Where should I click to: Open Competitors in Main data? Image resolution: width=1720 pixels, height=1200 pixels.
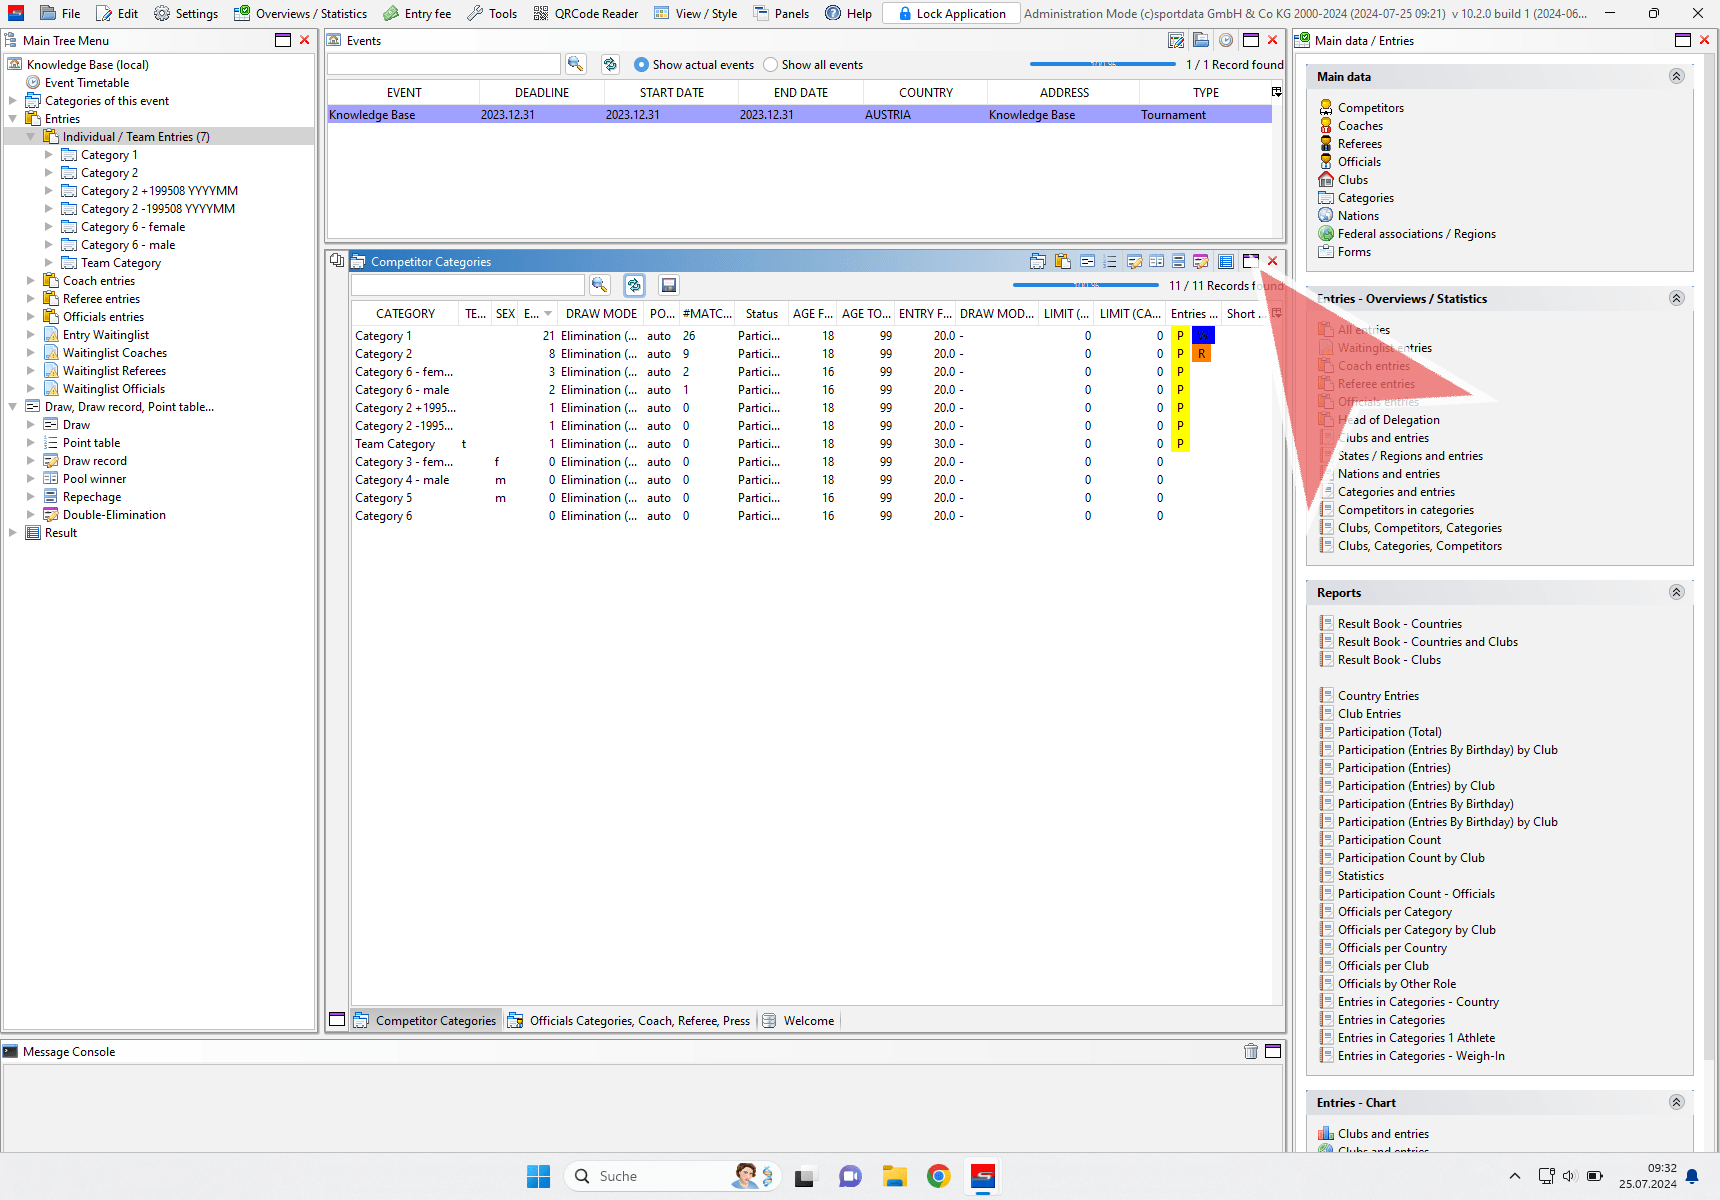[x=1370, y=108]
